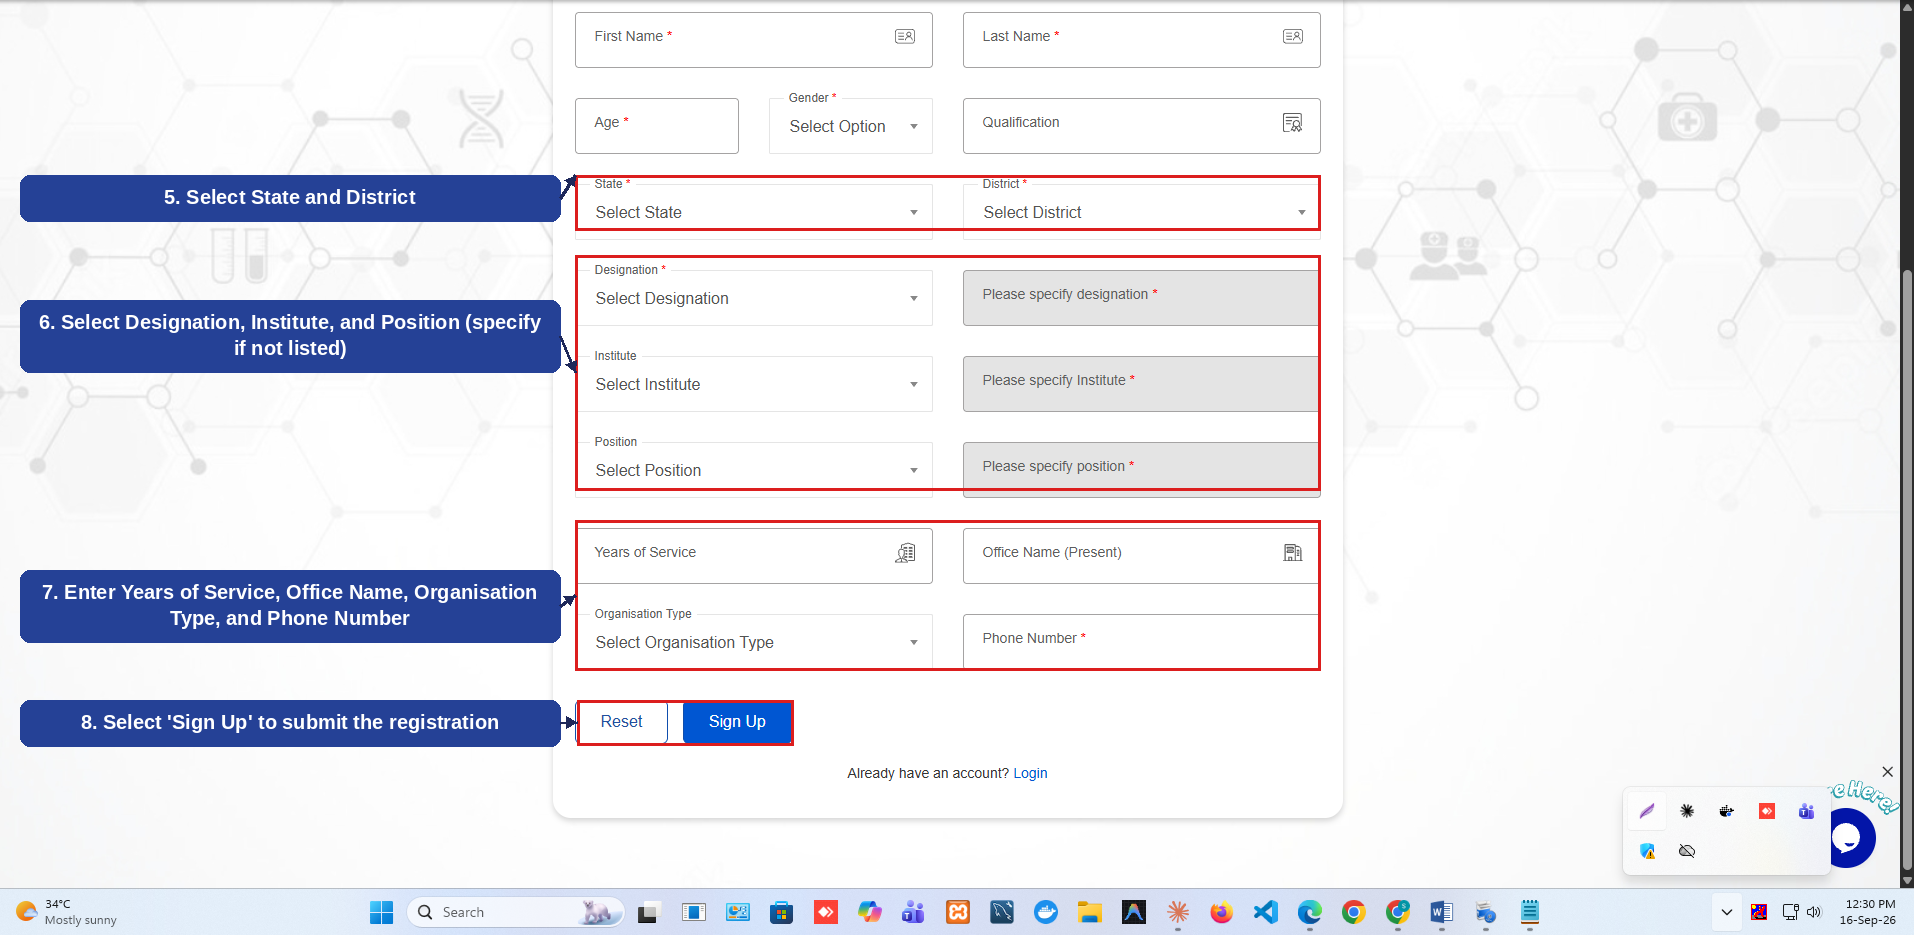Open Windows Security shield in tray popup
The height and width of the screenshot is (935, 1914).
coord(1647,851)
